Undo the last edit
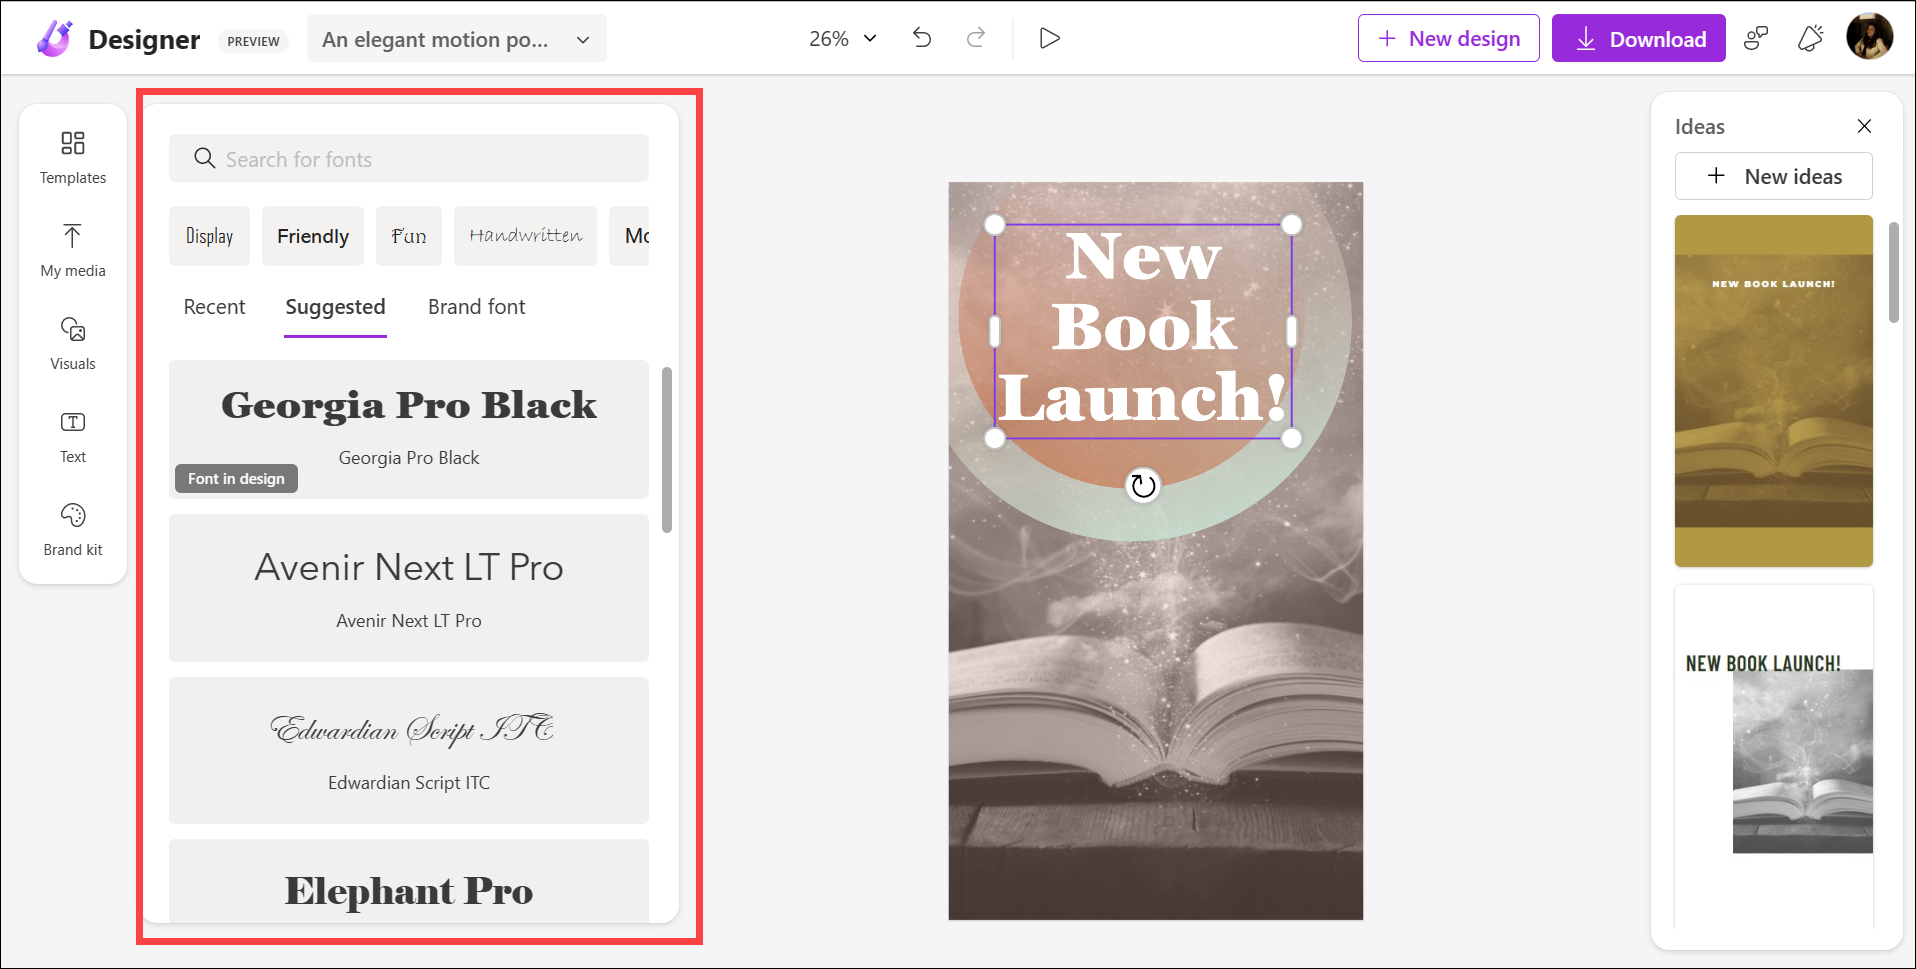The width and height of the screenshot is (1916, 969). [x=921, y=37]
